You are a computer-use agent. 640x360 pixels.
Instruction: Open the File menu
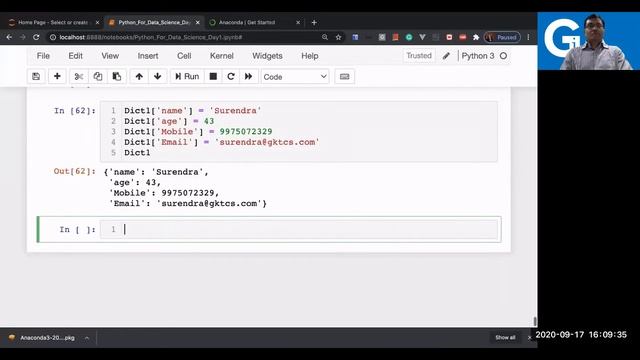click(x=43, y=56)
